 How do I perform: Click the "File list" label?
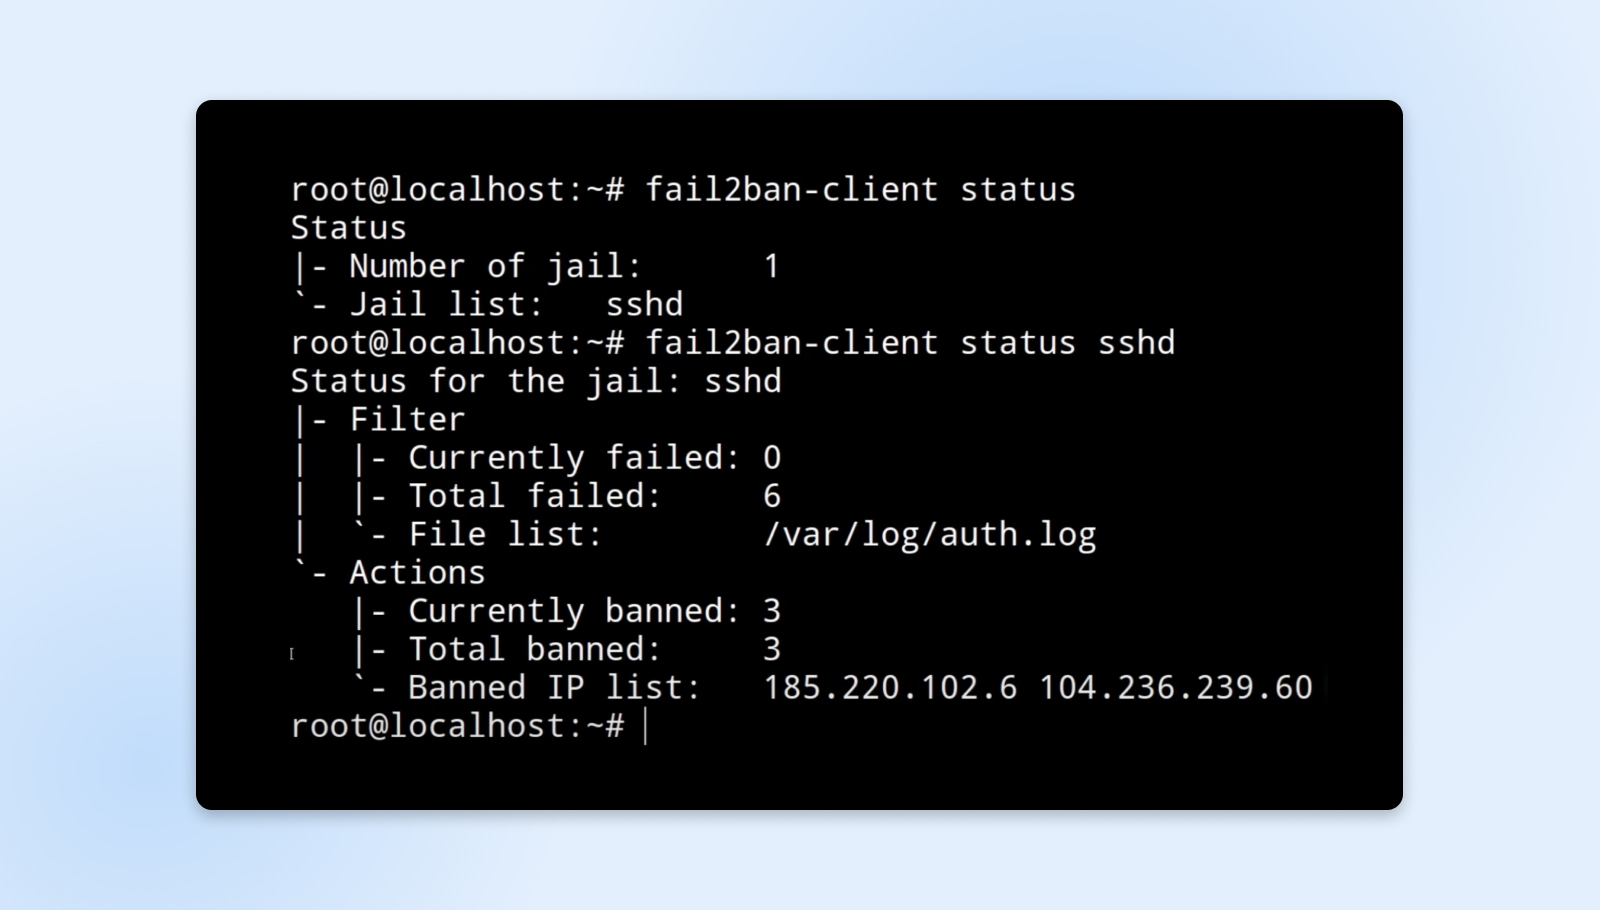(x=505, y=535)
